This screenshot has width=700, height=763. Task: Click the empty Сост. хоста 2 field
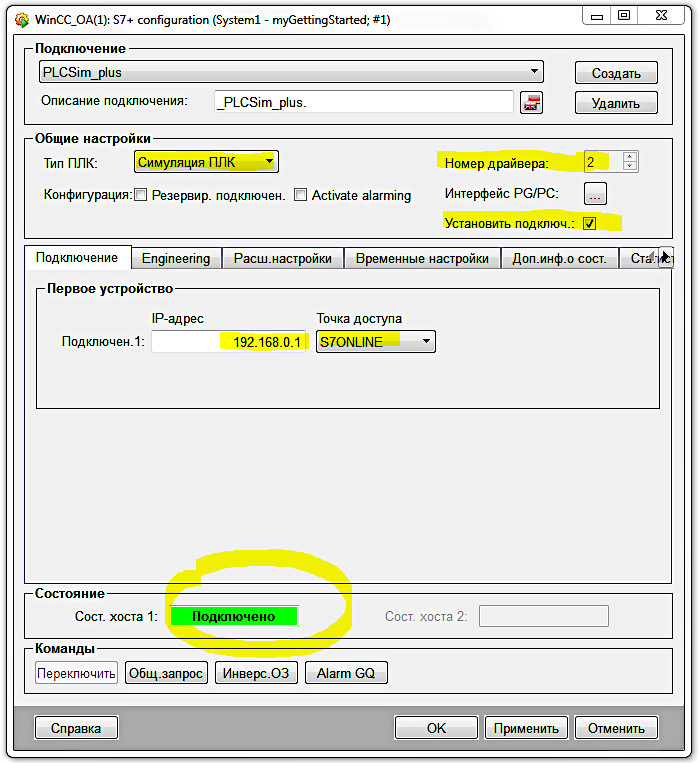(543, 616)
